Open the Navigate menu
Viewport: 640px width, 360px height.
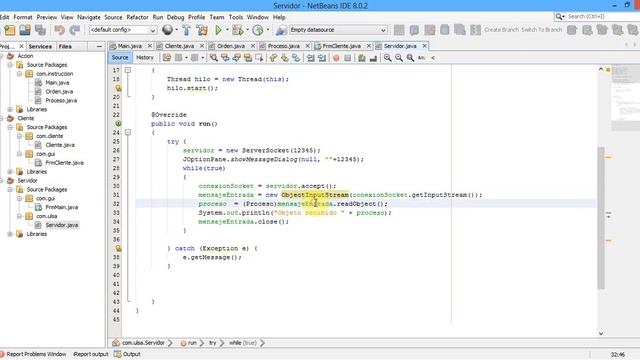[89, 17]
